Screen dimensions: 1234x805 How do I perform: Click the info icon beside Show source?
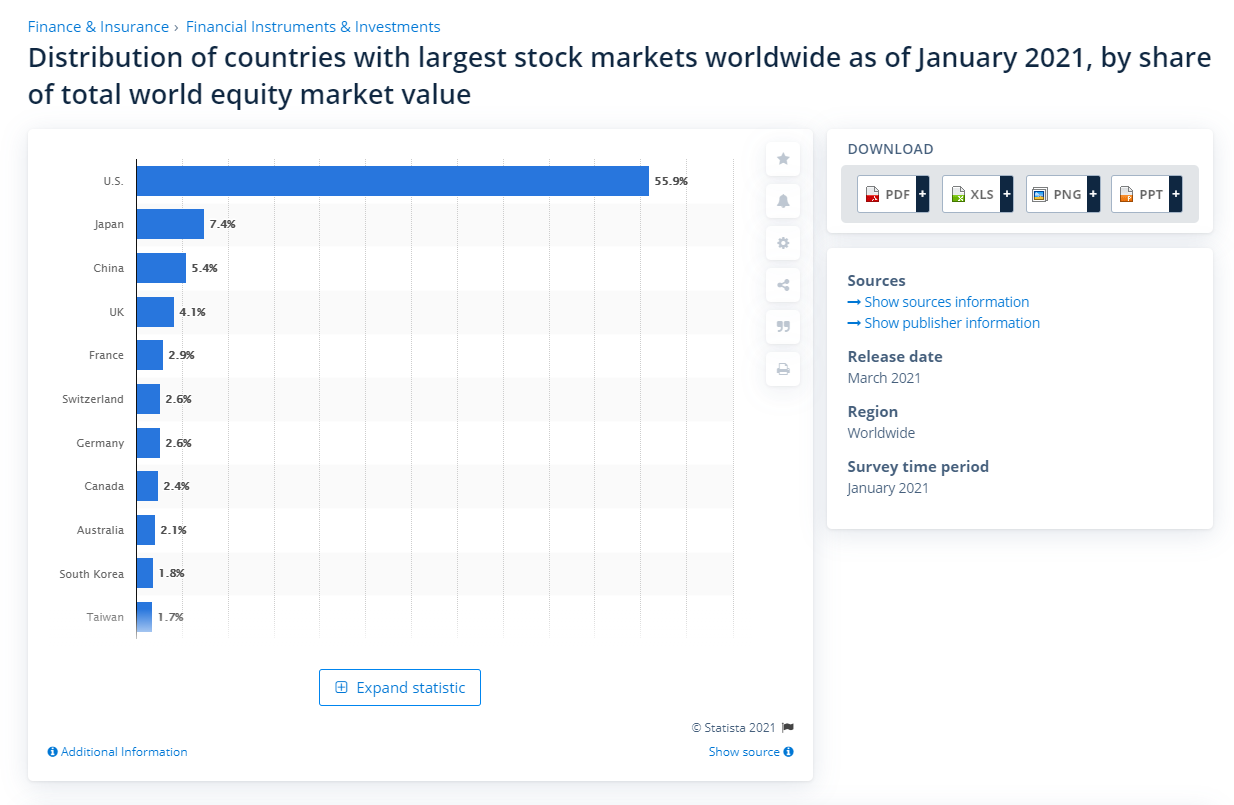pyautogui.click(x=789, y=752)
